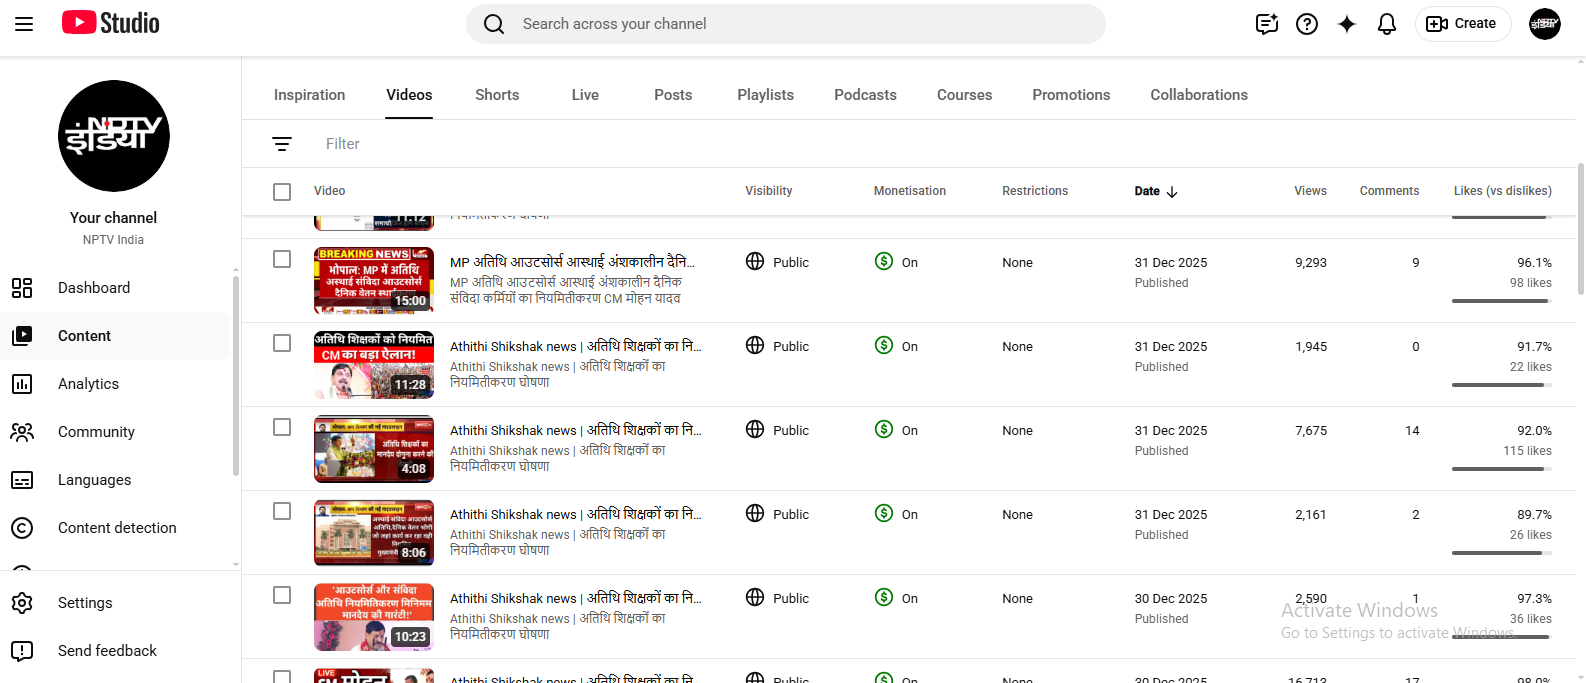Open the hamburger navigation menu
Image resolution: width=1586 pixels, height=683 pixels.
tap(24, 24)
